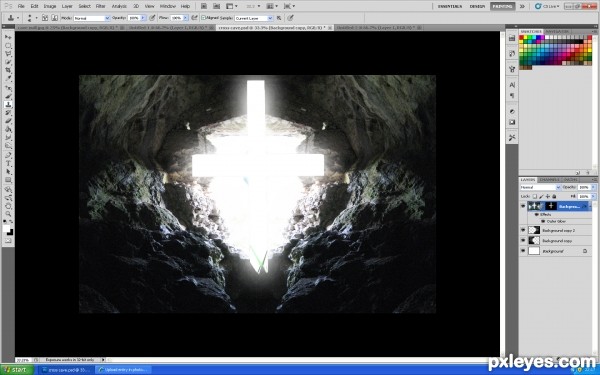Switch to the Channels tab
Screen dimensions: 600x375
tap(548, 179)
